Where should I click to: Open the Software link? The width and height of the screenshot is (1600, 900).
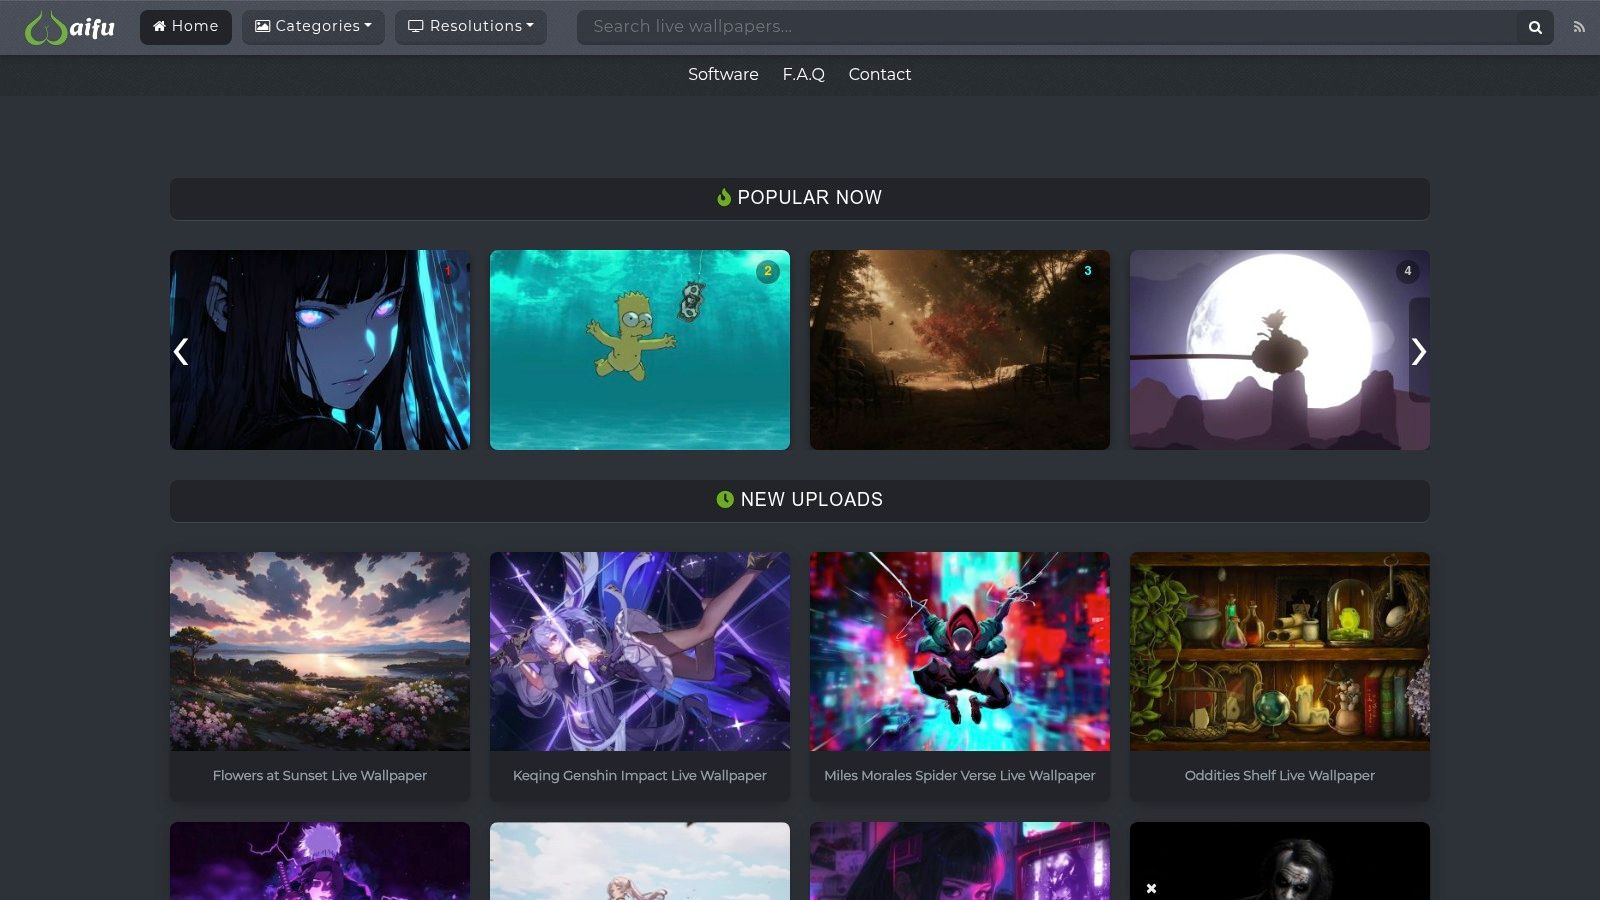point(723,74)
